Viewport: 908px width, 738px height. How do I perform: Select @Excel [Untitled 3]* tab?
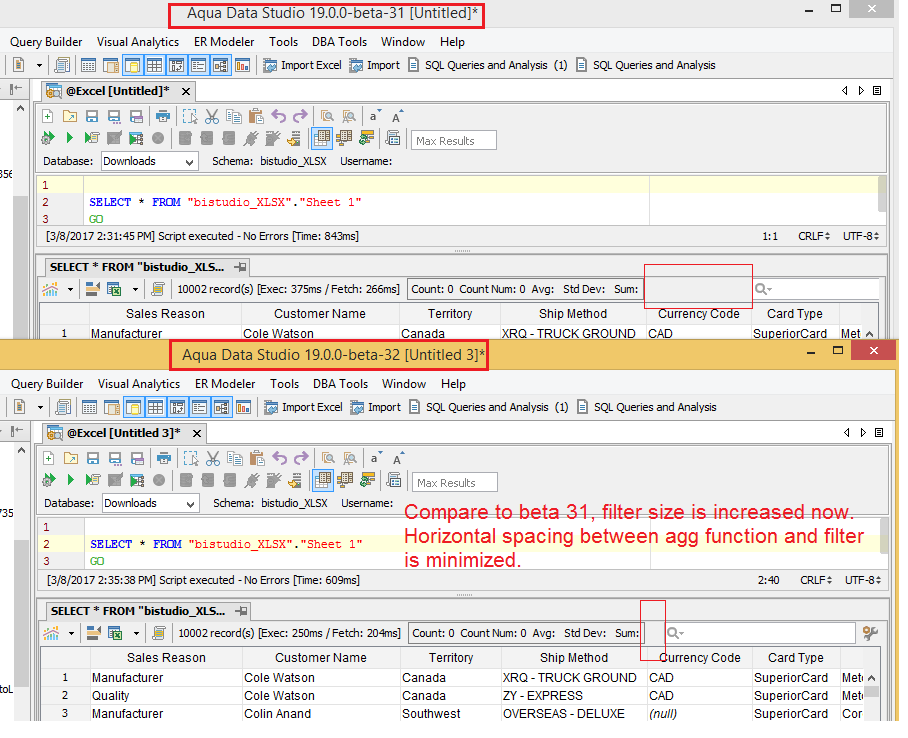pos(123,433)
